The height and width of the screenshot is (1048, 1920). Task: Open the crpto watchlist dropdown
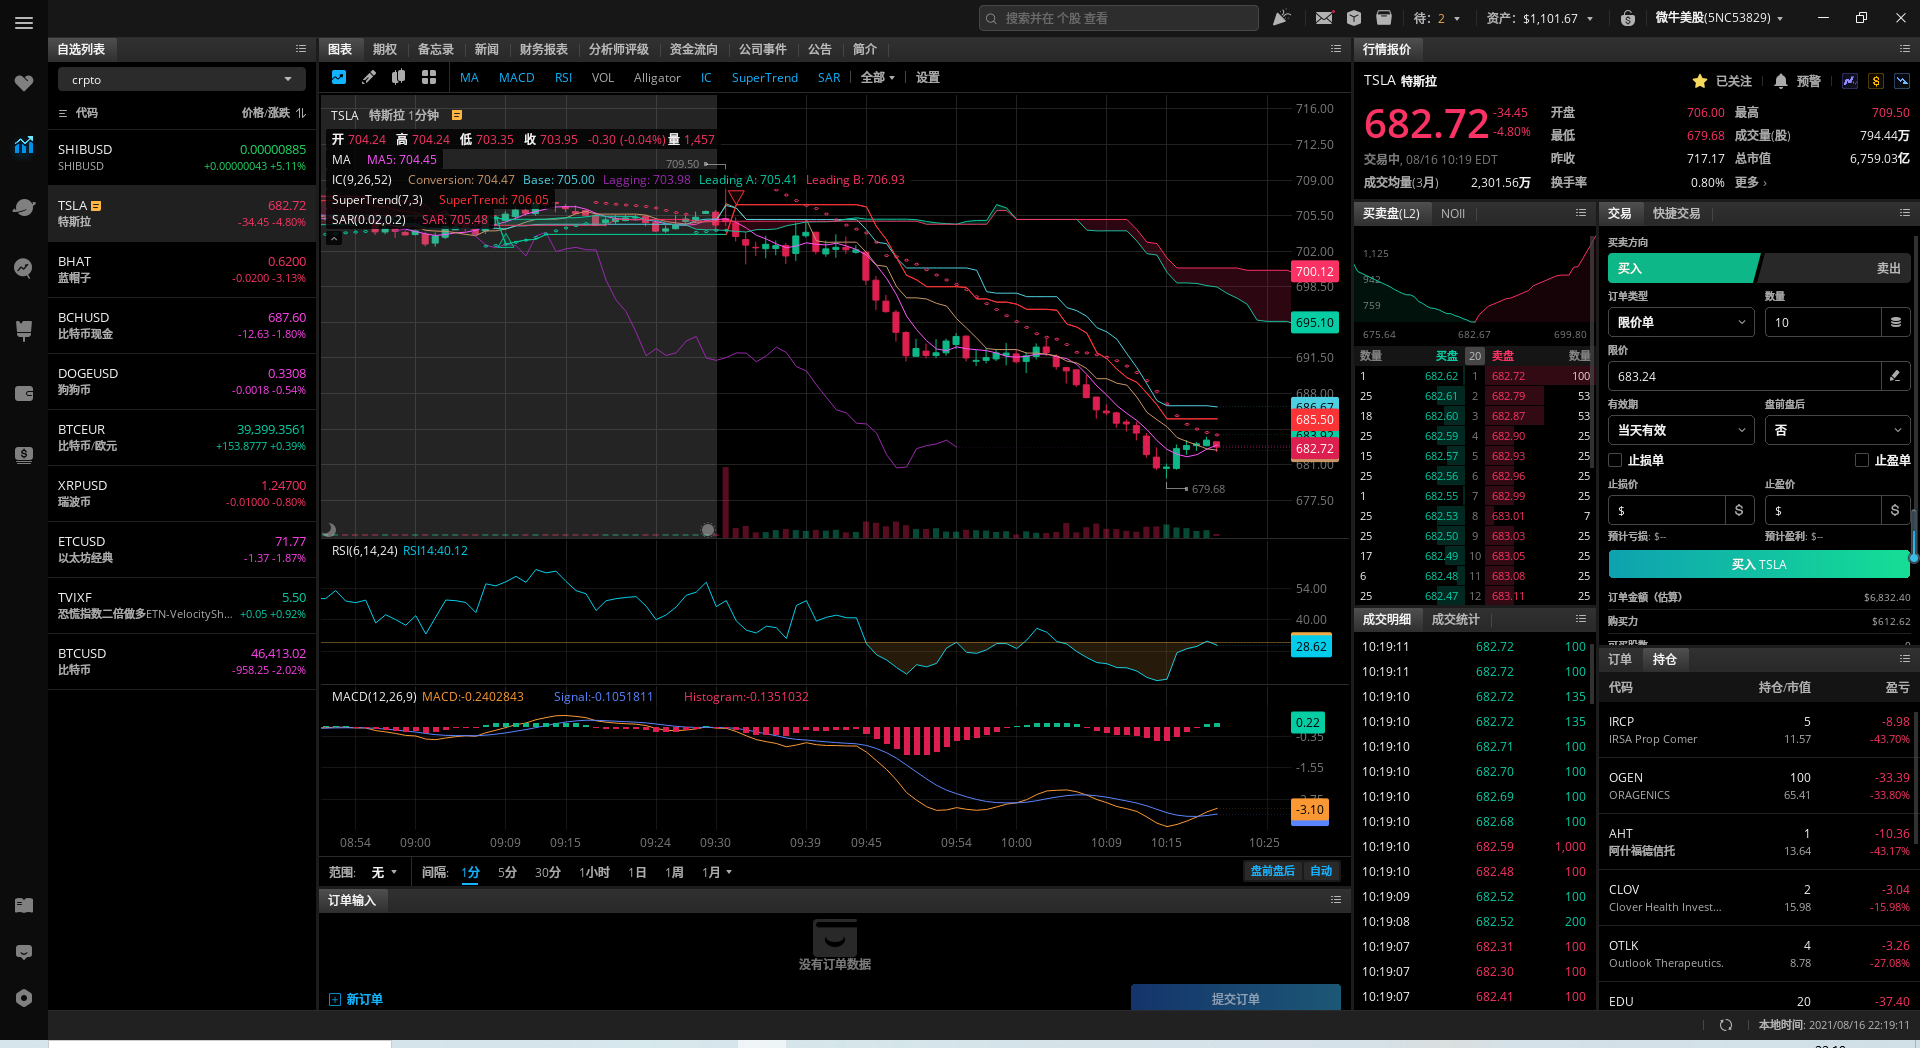click(x=182, y=80)
